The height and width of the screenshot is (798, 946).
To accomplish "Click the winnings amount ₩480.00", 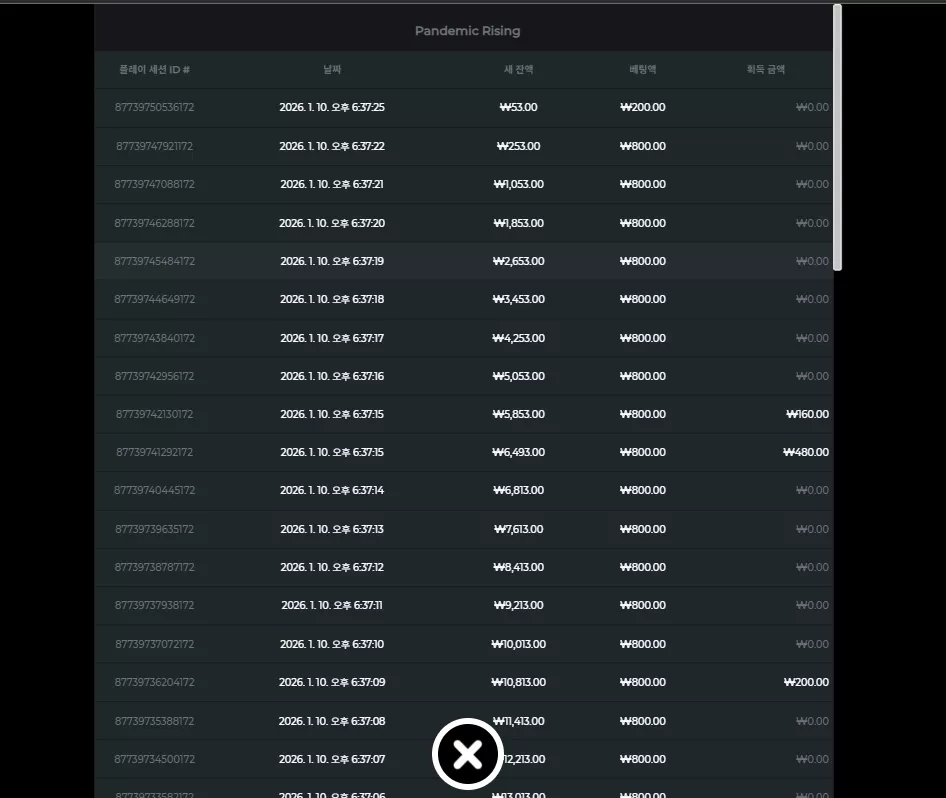I will [x=806, y=452].
